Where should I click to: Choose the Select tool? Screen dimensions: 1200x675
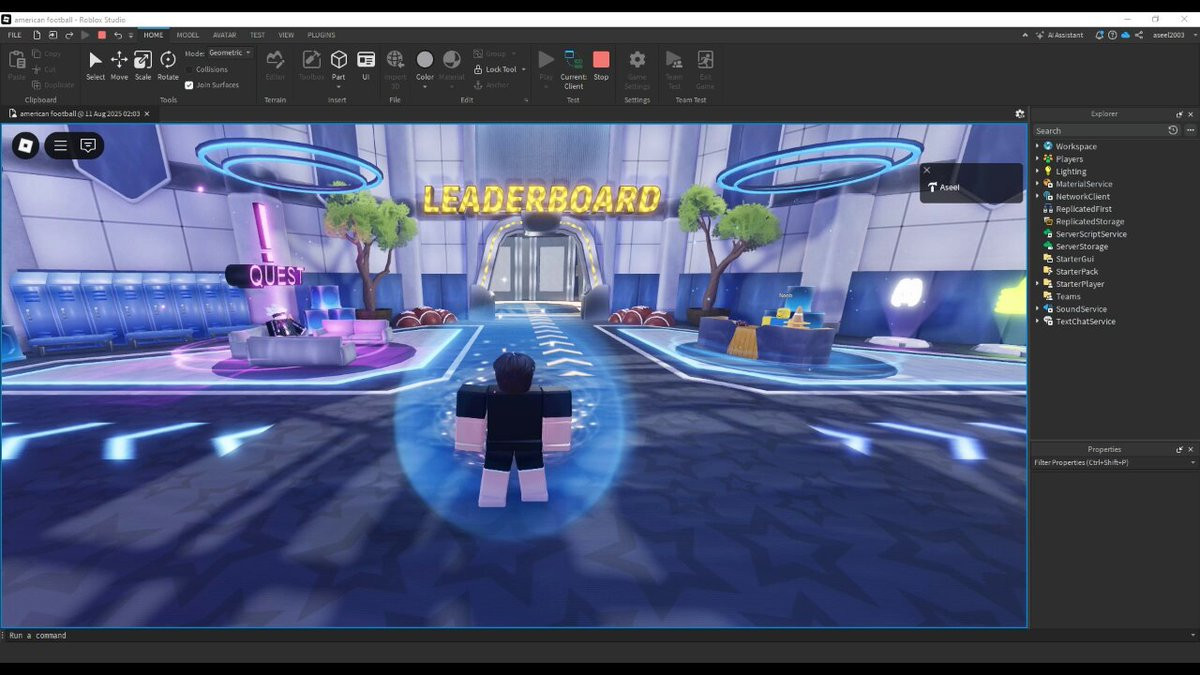(x=95, y=66)
